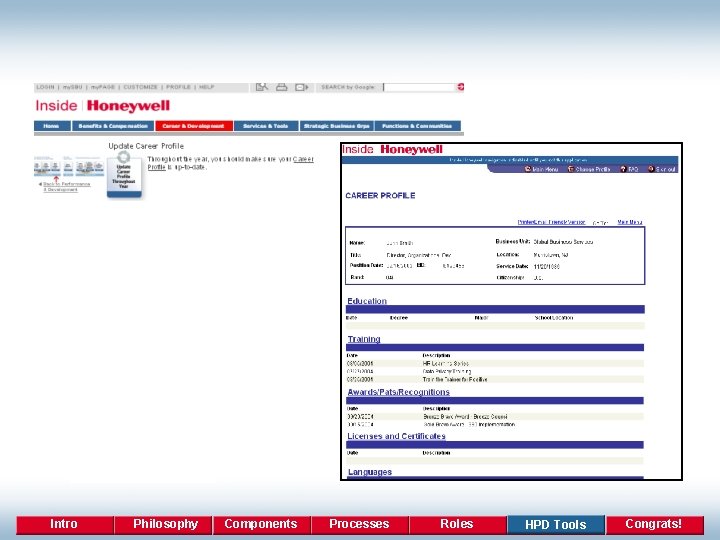Click the red search go button

[461, 87]
